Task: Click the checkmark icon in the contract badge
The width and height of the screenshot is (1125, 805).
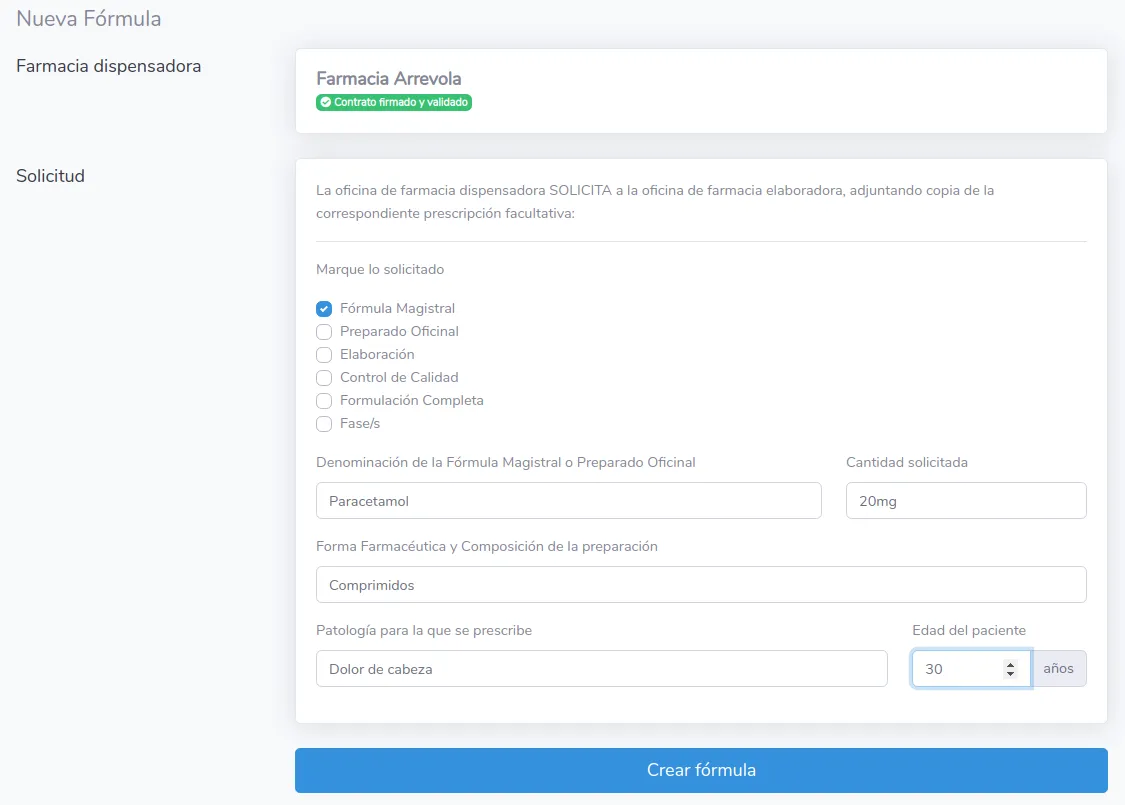Action: [326, 103]
